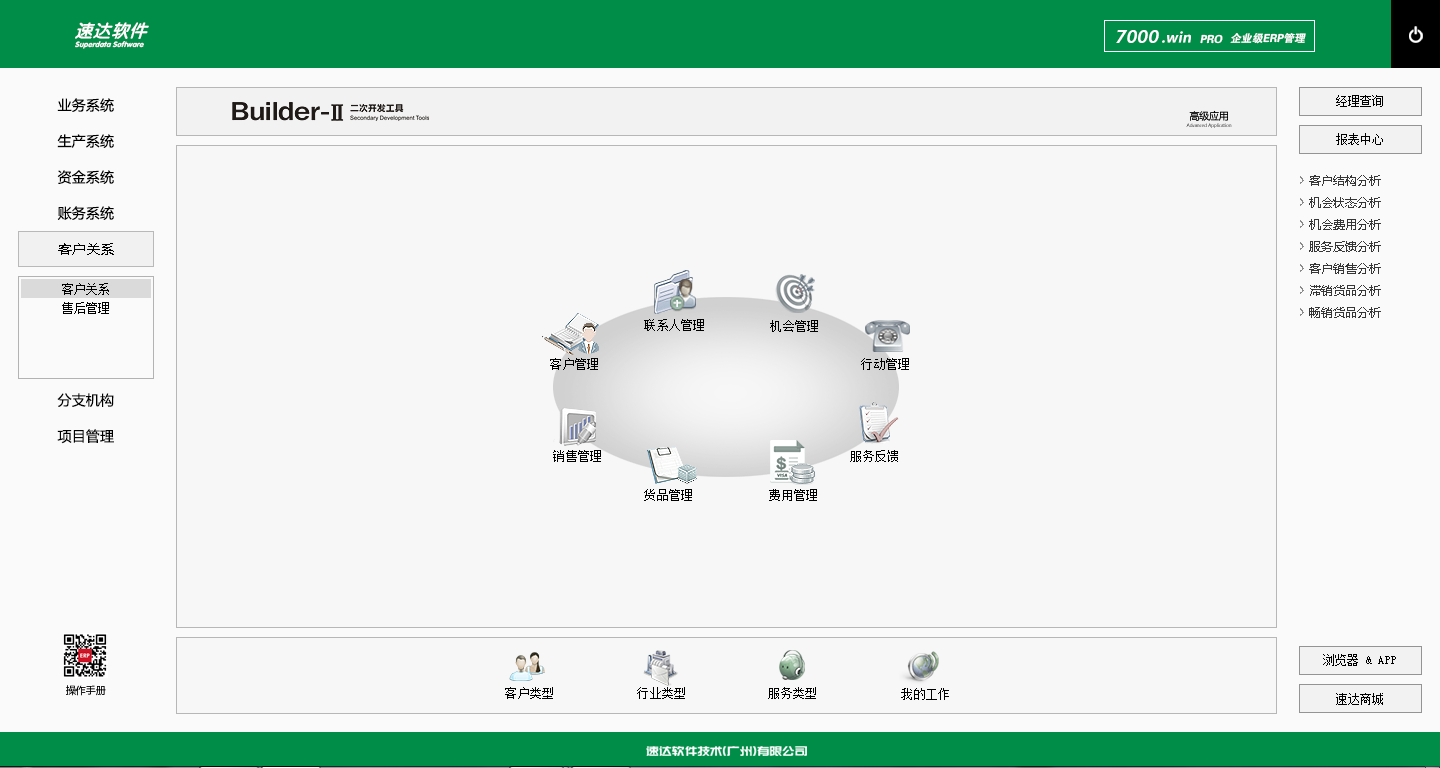Expand the 资金系统 sidebar section
This screenshot has height=768, width=1440.
click(86, 177)
